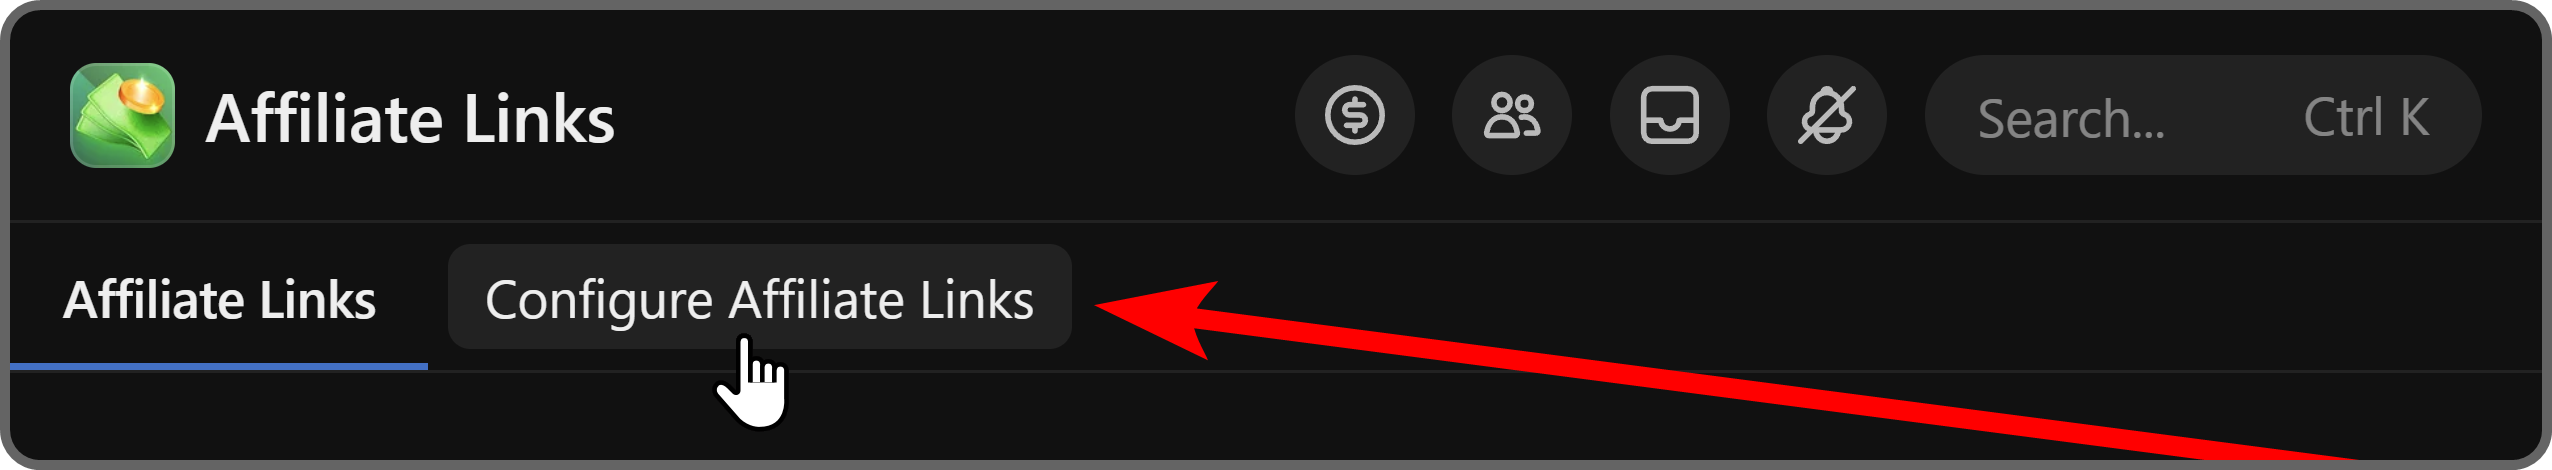Click the Ctrl K shortcut hint
This screenshot has width=2552, height=470.
pyautogui.click(x=2366, y=118)
